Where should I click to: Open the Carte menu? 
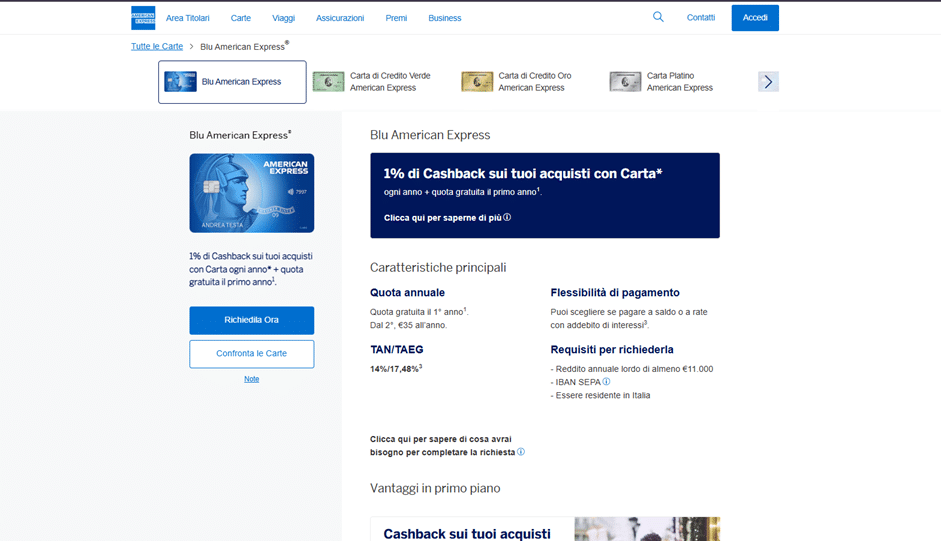(241, 18)
